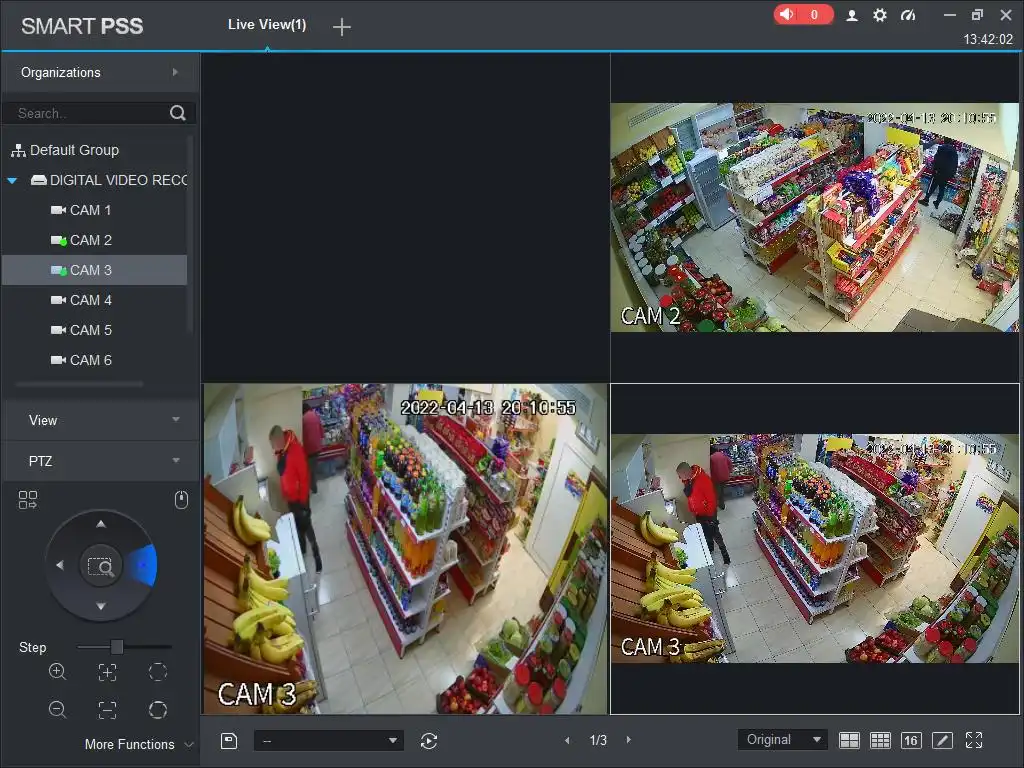Open the settings gear icon
Screen dimensions: 1024x768
(x=880, y=15)
